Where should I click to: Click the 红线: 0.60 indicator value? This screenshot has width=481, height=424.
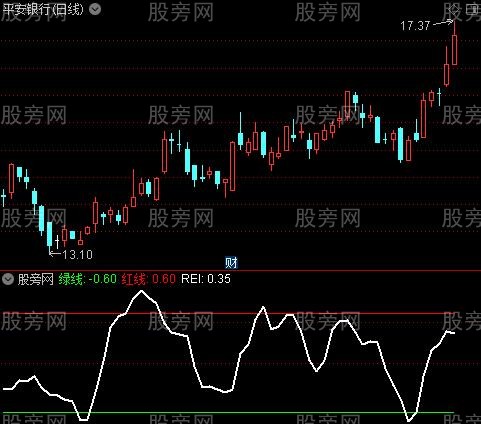pos(149,279)
